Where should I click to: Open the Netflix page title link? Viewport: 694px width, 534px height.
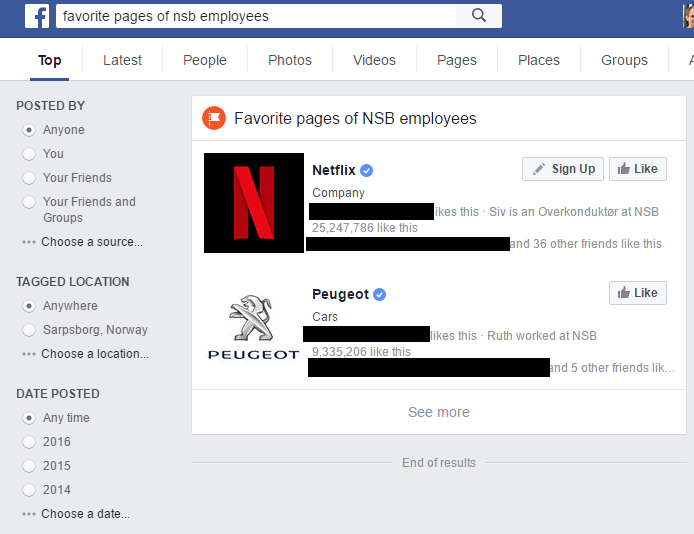[334, 170]
